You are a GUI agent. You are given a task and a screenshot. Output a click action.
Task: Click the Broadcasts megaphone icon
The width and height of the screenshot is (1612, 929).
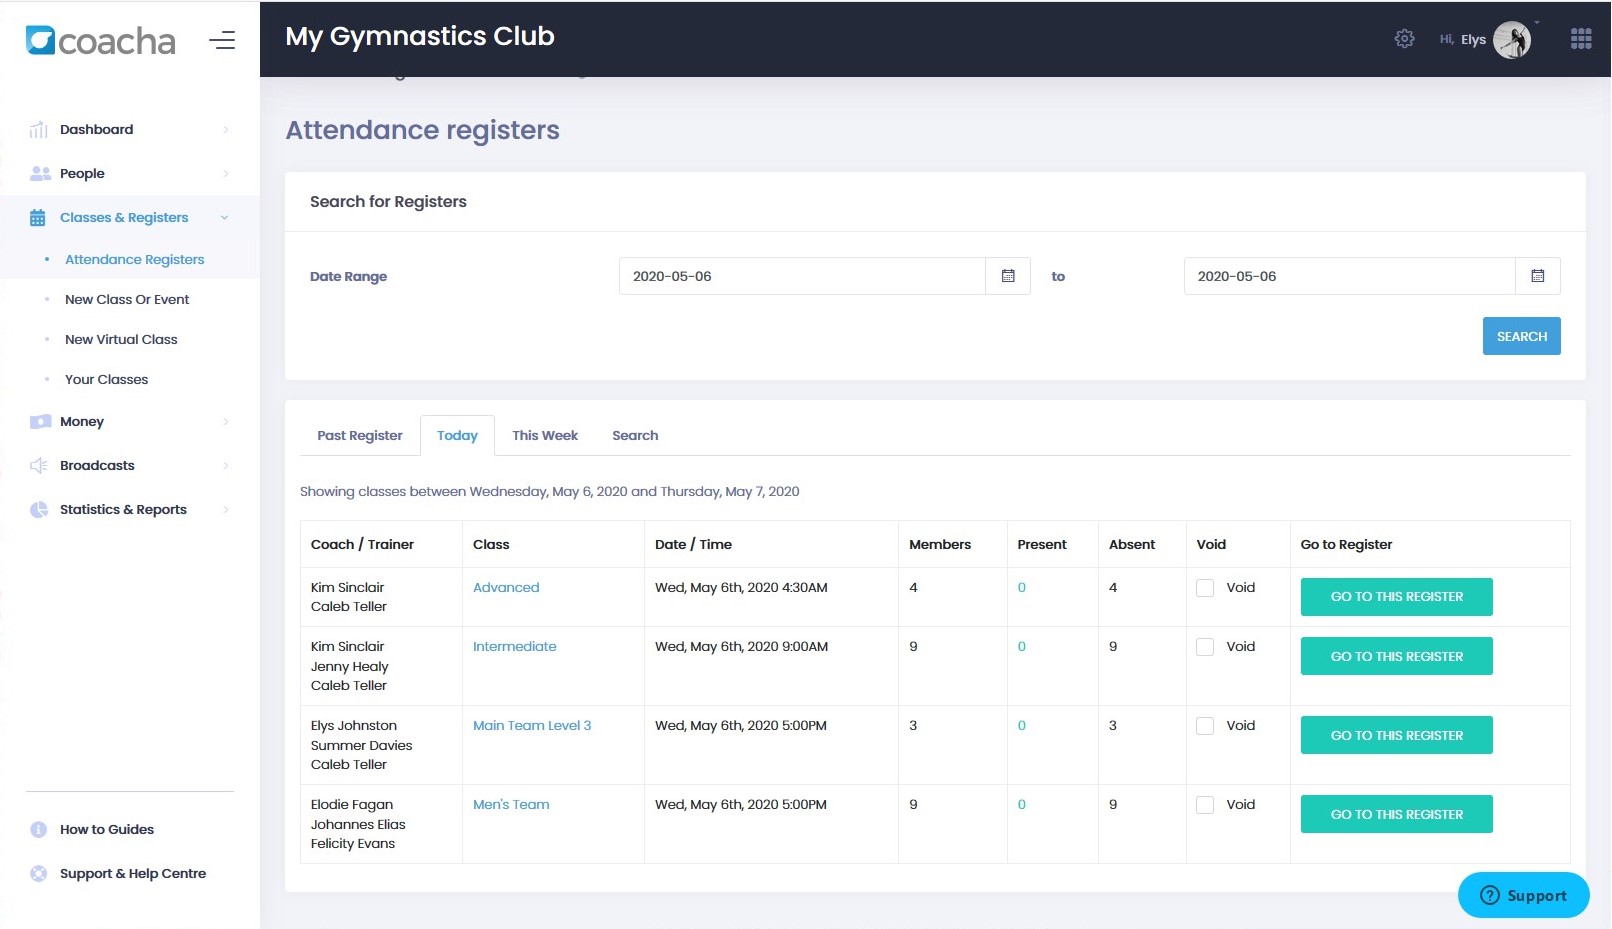pyautogui.click(x=38, y=465)
